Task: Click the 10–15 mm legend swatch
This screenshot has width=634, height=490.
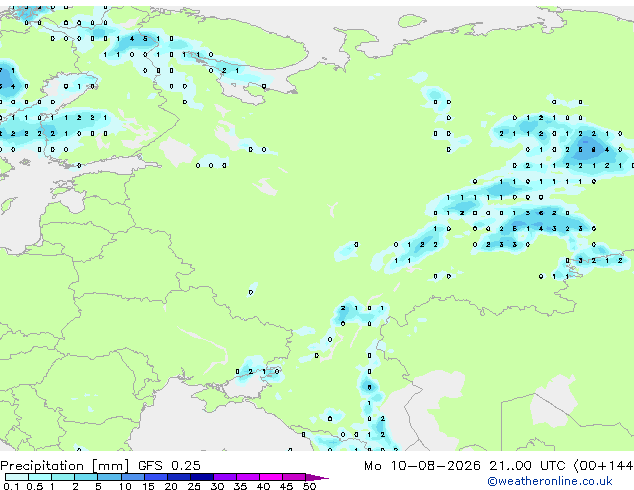Action: tap(132, 477)
